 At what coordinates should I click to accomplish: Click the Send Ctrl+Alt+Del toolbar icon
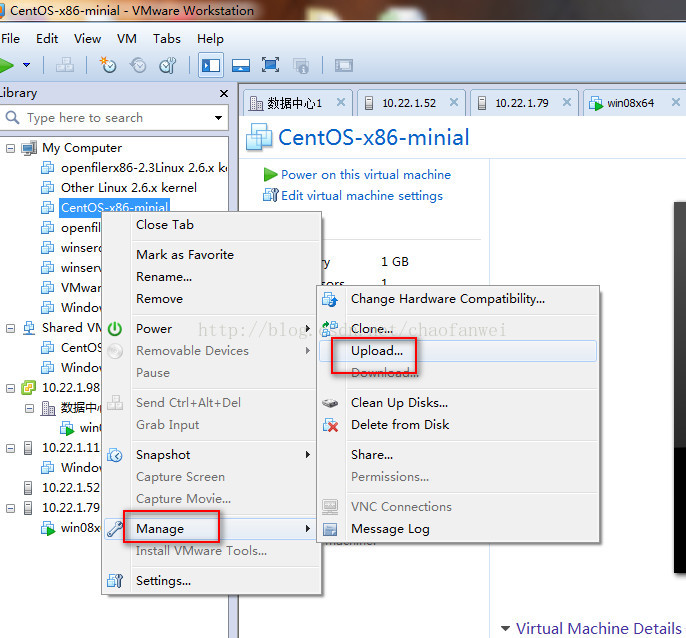click(65, 66)
